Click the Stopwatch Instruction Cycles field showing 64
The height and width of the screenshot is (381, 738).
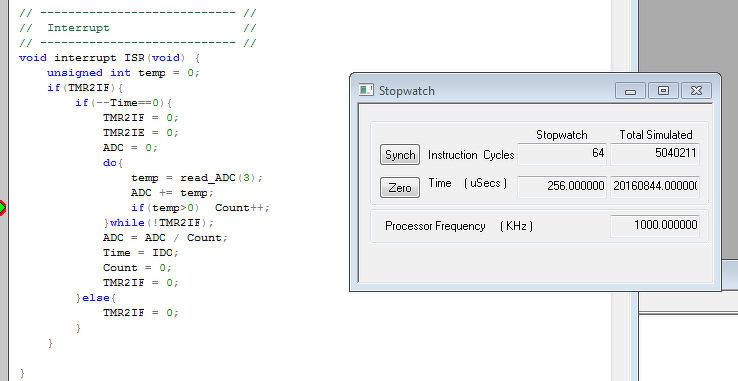pos(562,154)
